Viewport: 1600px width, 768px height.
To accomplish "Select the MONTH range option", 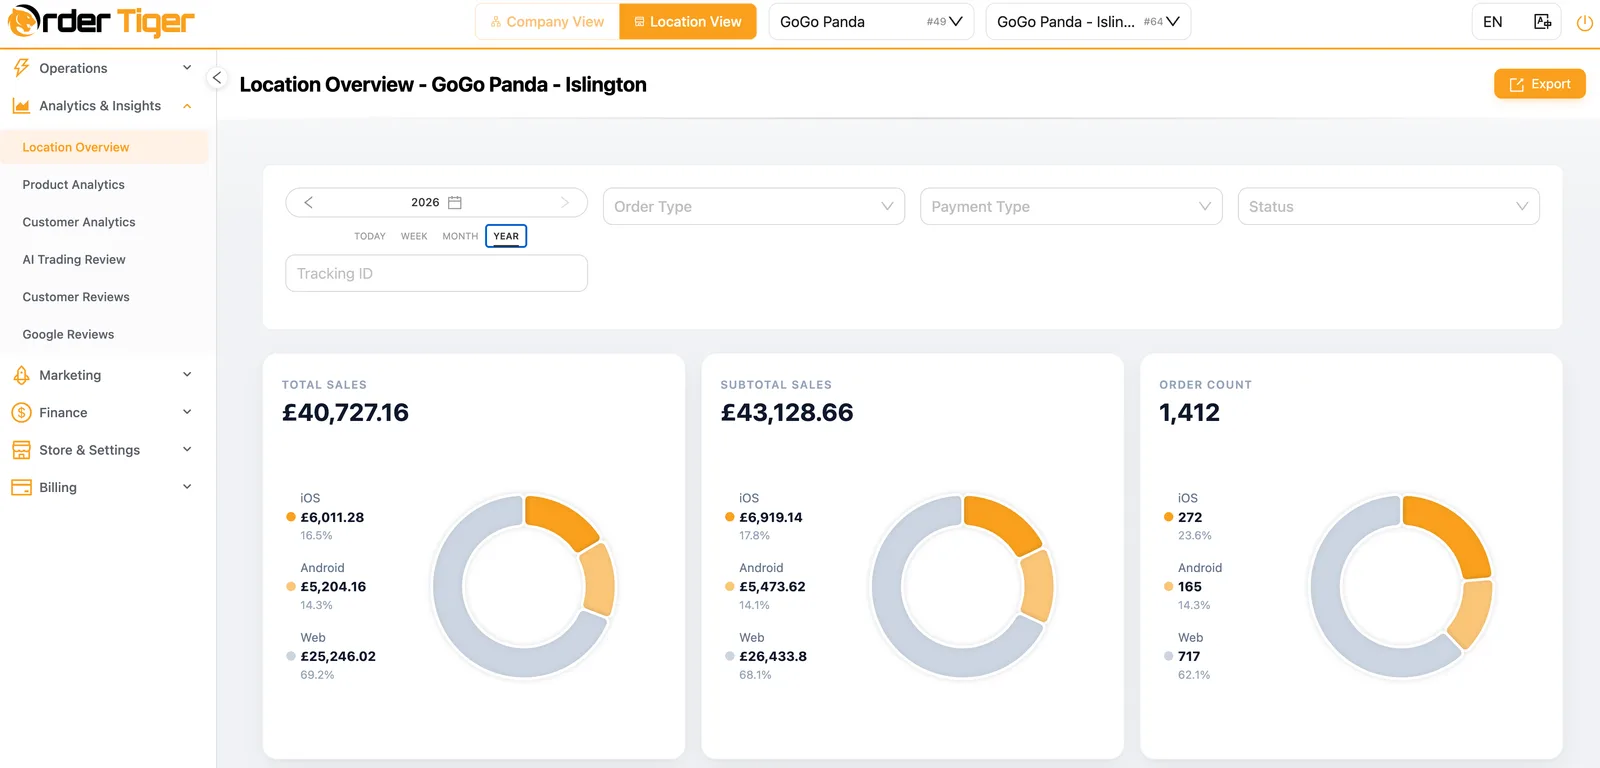I will (460, 236).
